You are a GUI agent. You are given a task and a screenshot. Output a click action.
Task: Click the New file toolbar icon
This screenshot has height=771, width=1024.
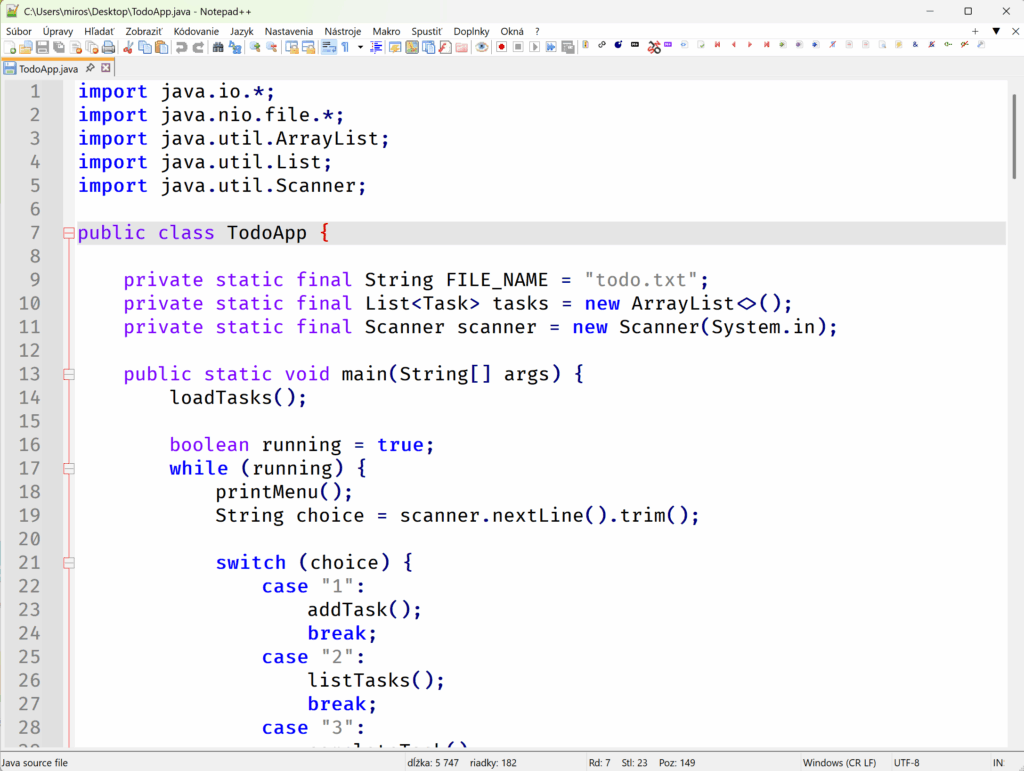[x=10, y=47]
